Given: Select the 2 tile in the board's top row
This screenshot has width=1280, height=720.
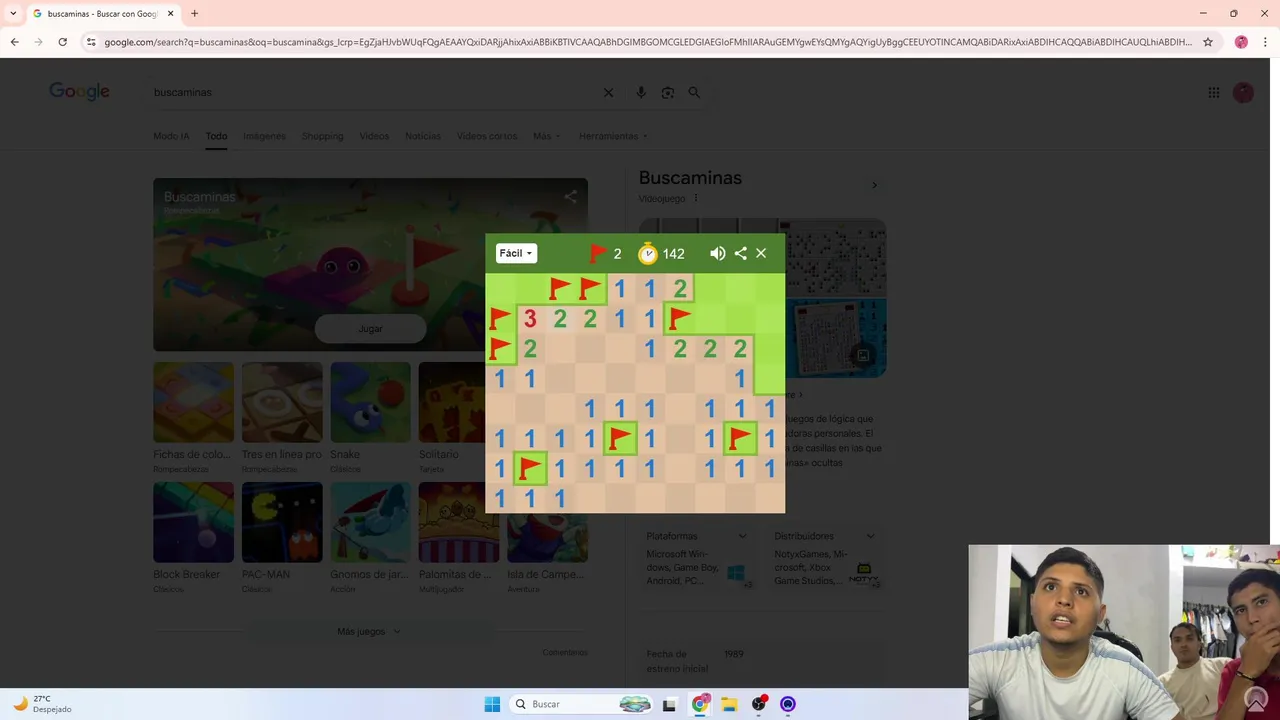Looking at the screenshot, I should coord(680,289).
